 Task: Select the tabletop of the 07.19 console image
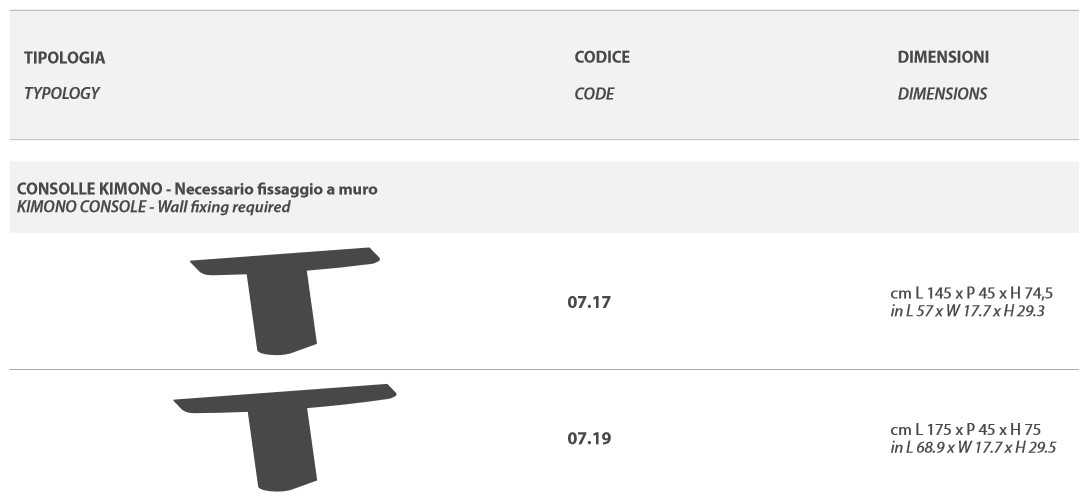285,399
